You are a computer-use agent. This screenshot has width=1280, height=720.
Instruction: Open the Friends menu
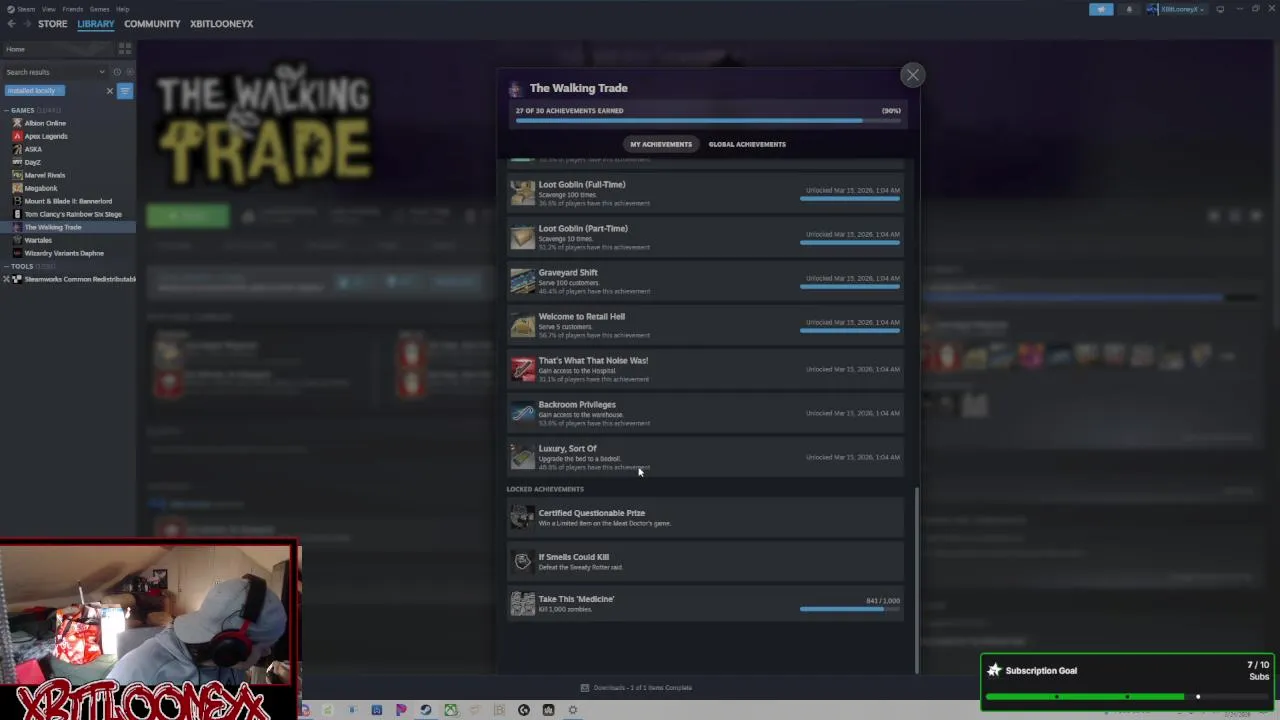73,9
